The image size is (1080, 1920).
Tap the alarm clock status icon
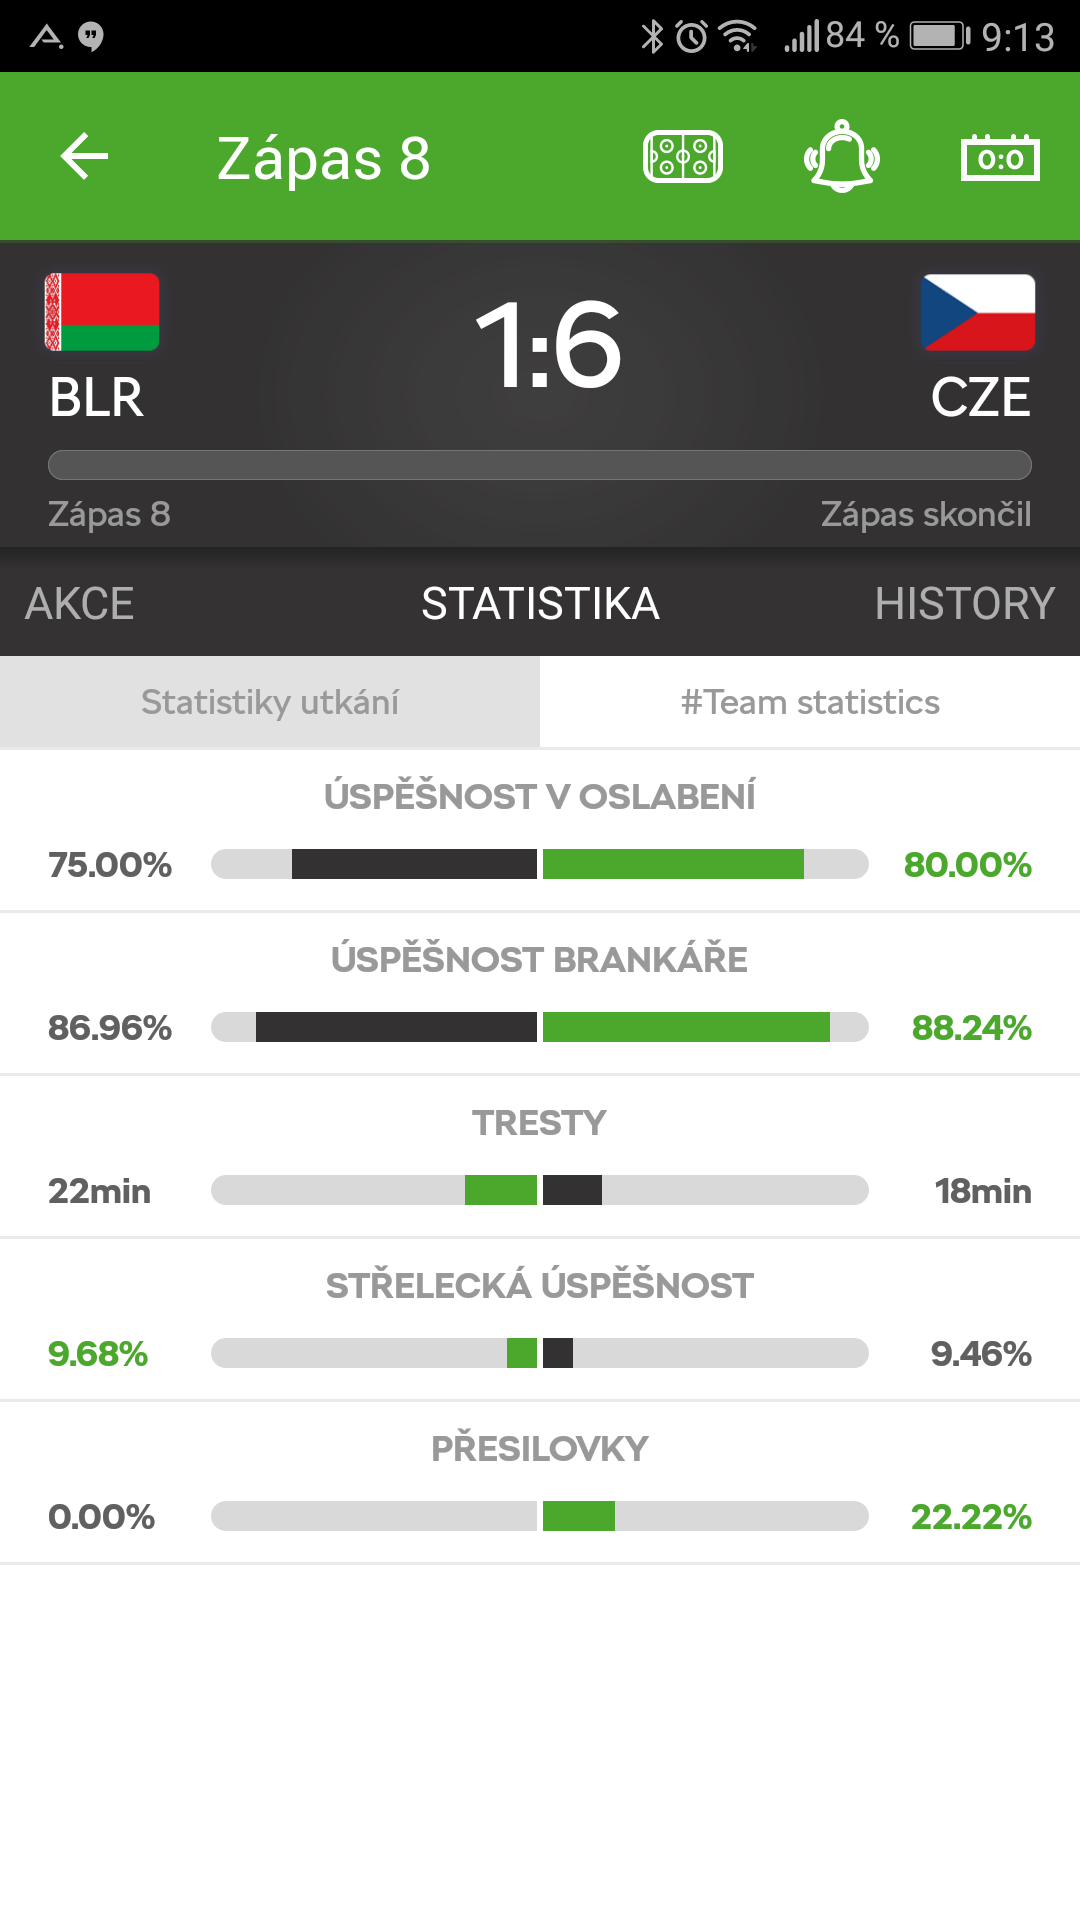pos(692,37)
